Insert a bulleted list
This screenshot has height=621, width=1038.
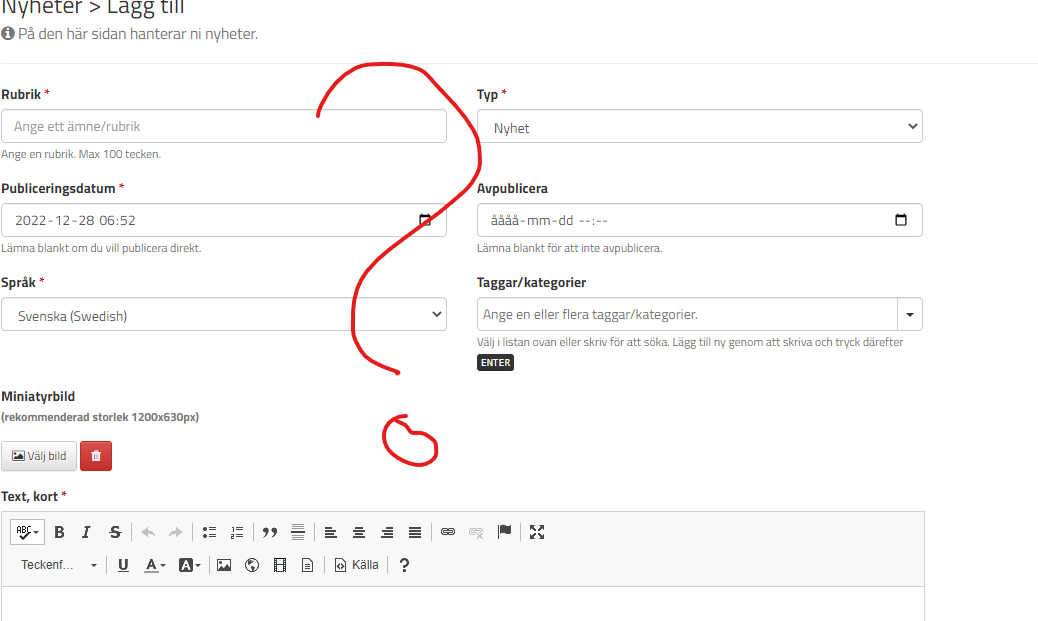[x=209, y=532]
